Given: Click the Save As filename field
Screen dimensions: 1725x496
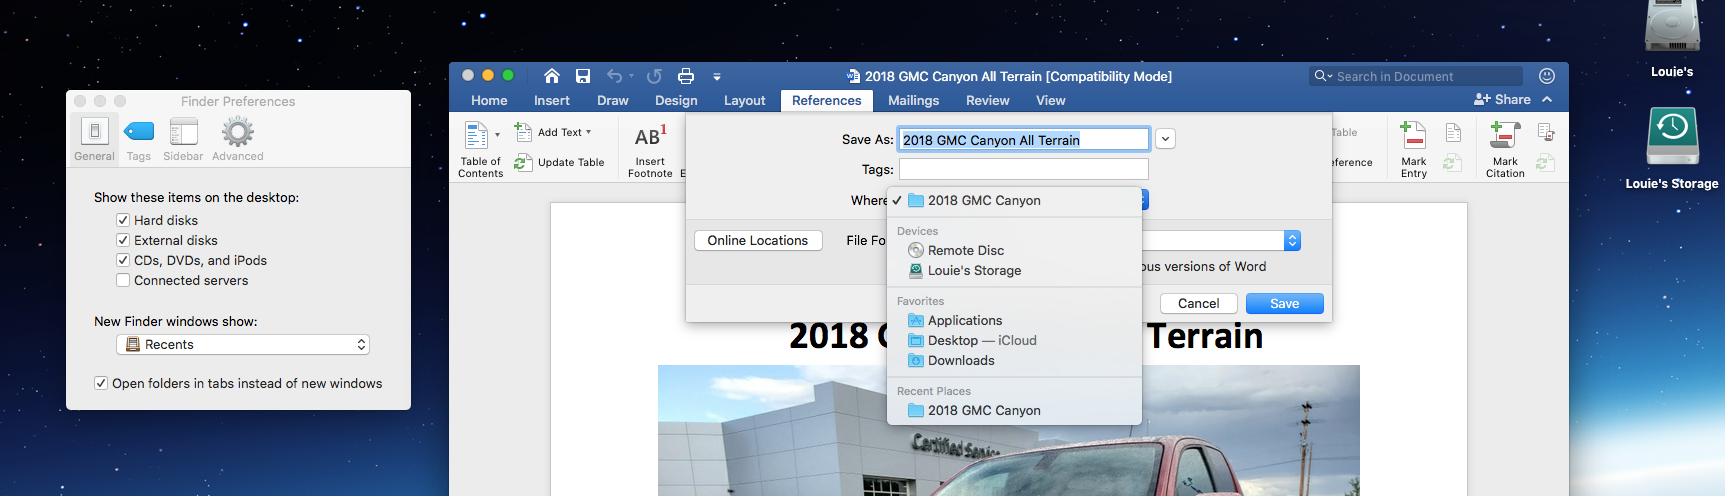Looking at the screenshot, I should (1024, 140).
